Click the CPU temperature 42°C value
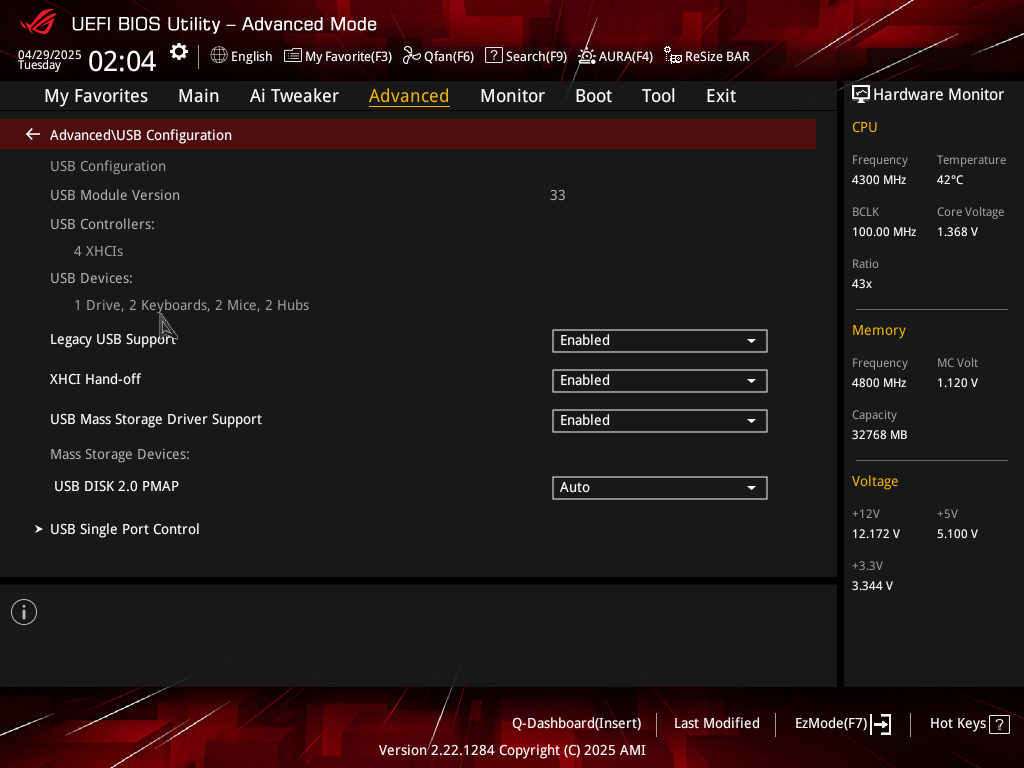 [950, 180]
